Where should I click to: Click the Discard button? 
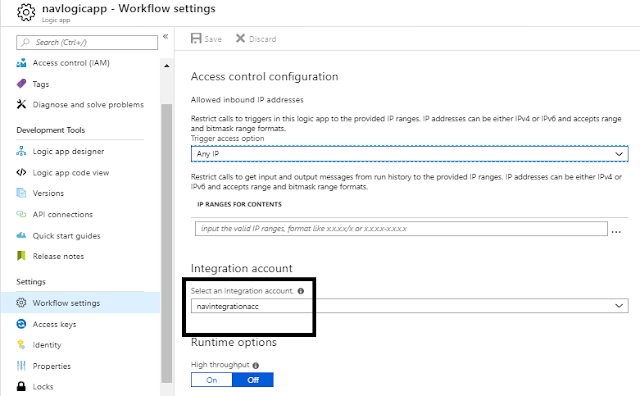pyautogui.click(x=256, y=39)
